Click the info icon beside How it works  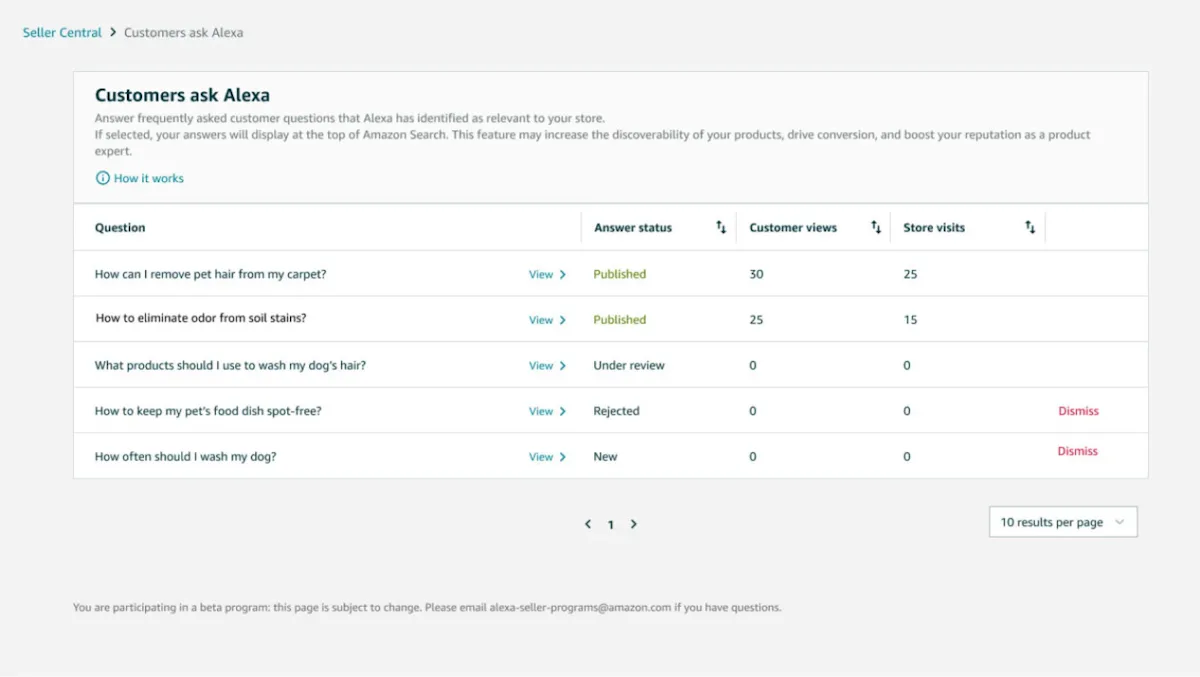point(102,178)
